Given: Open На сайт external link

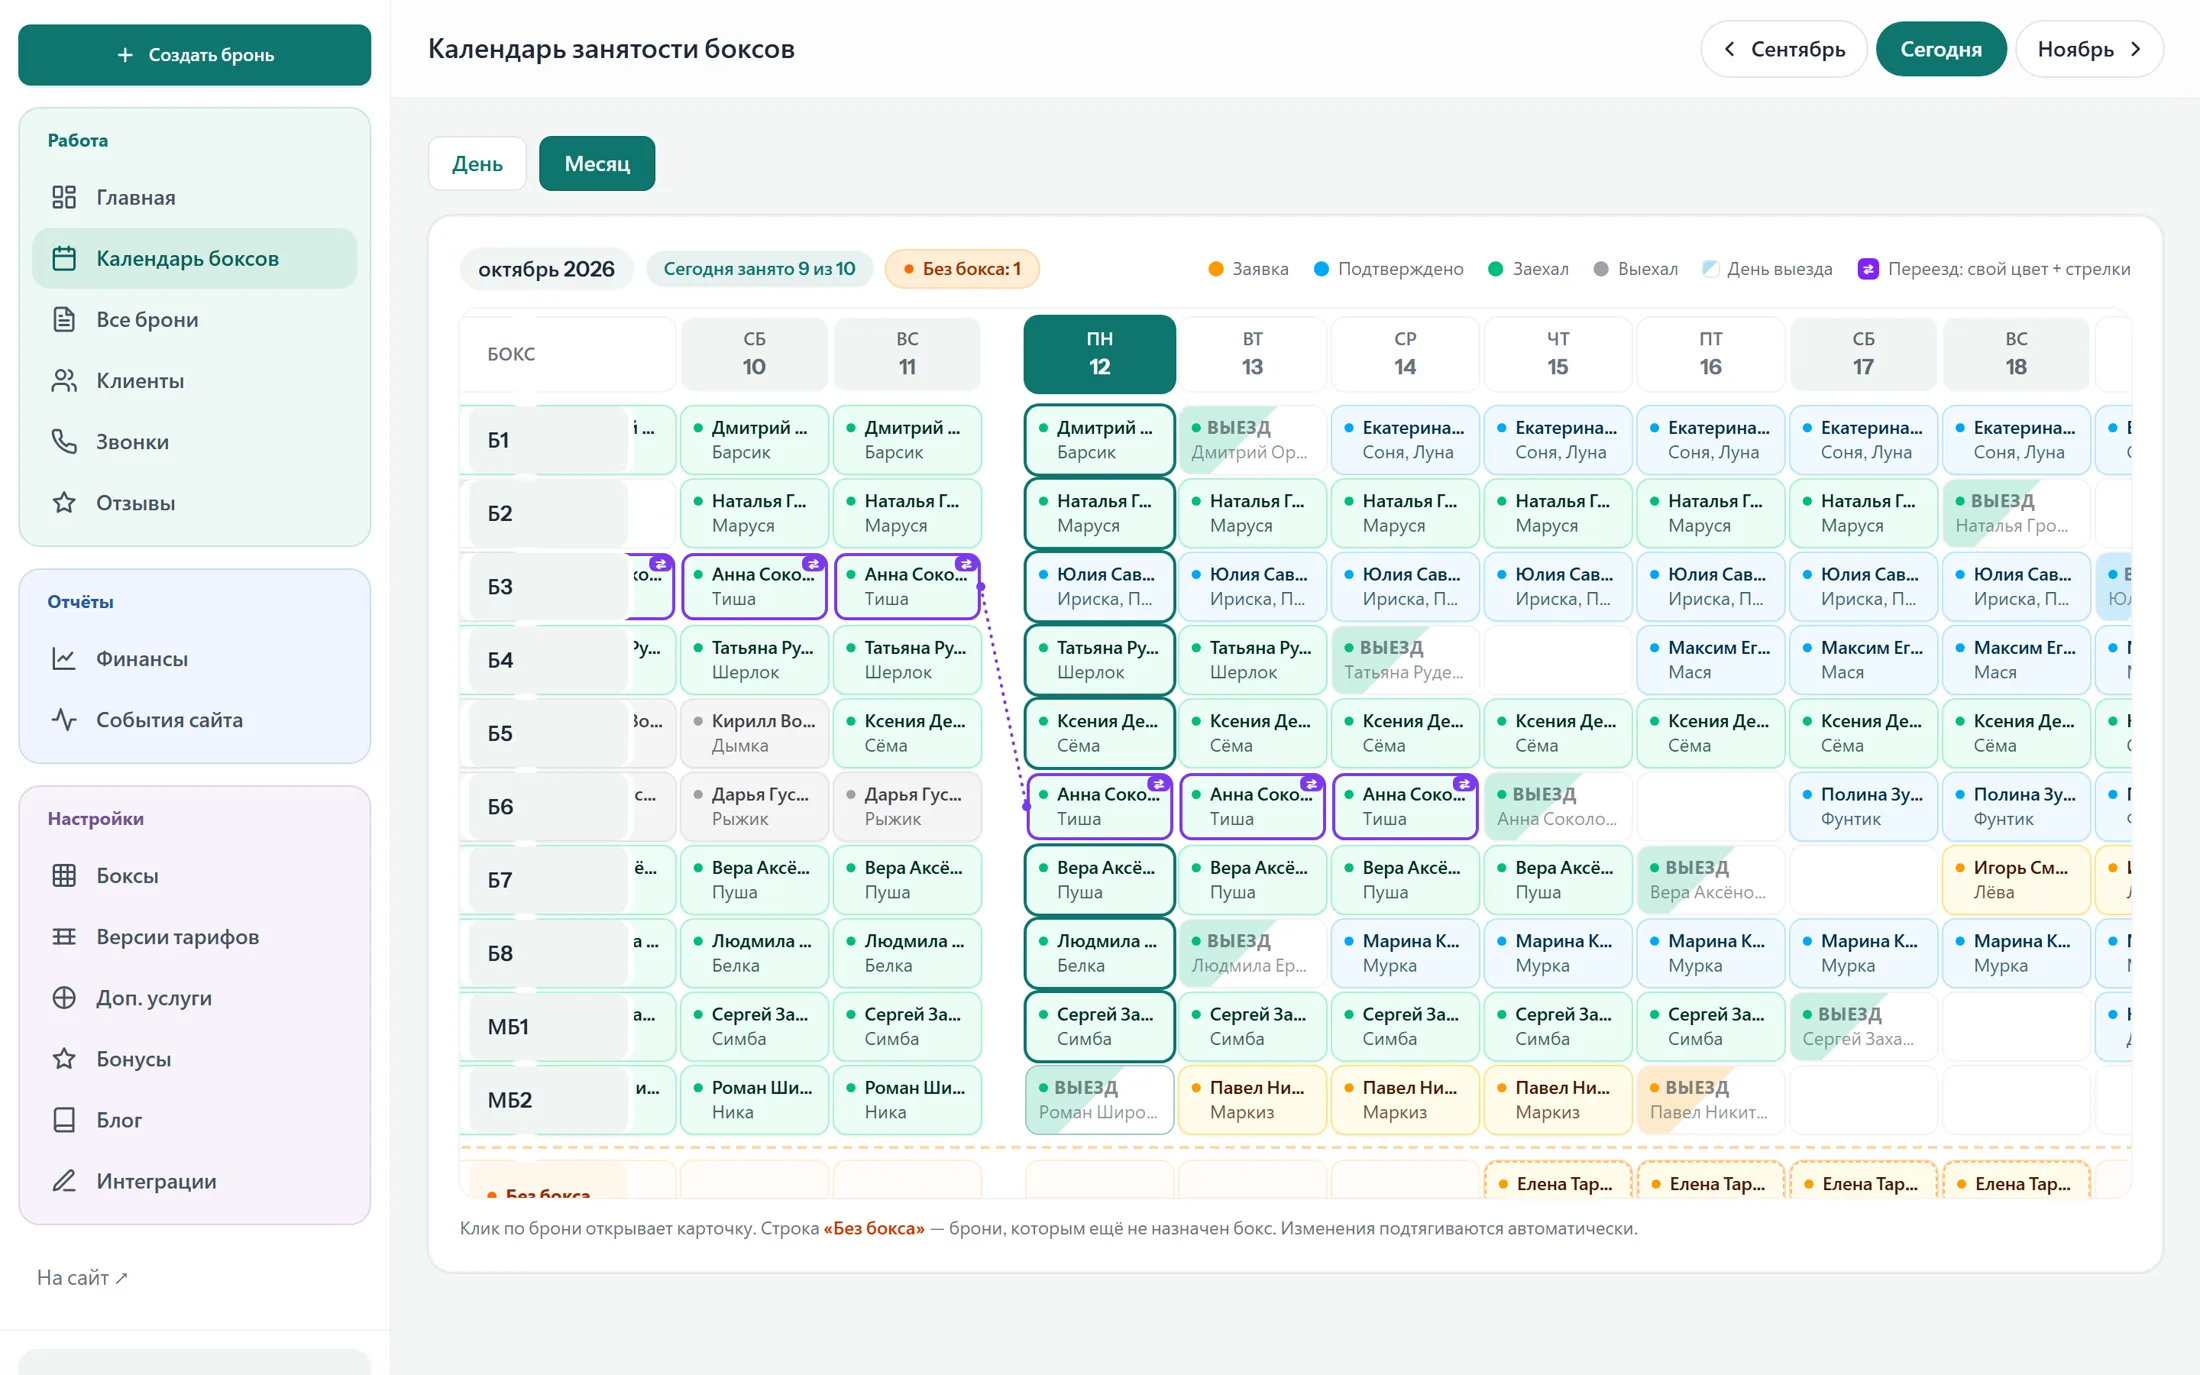Looking at the screenshot, I should 82,1277.
